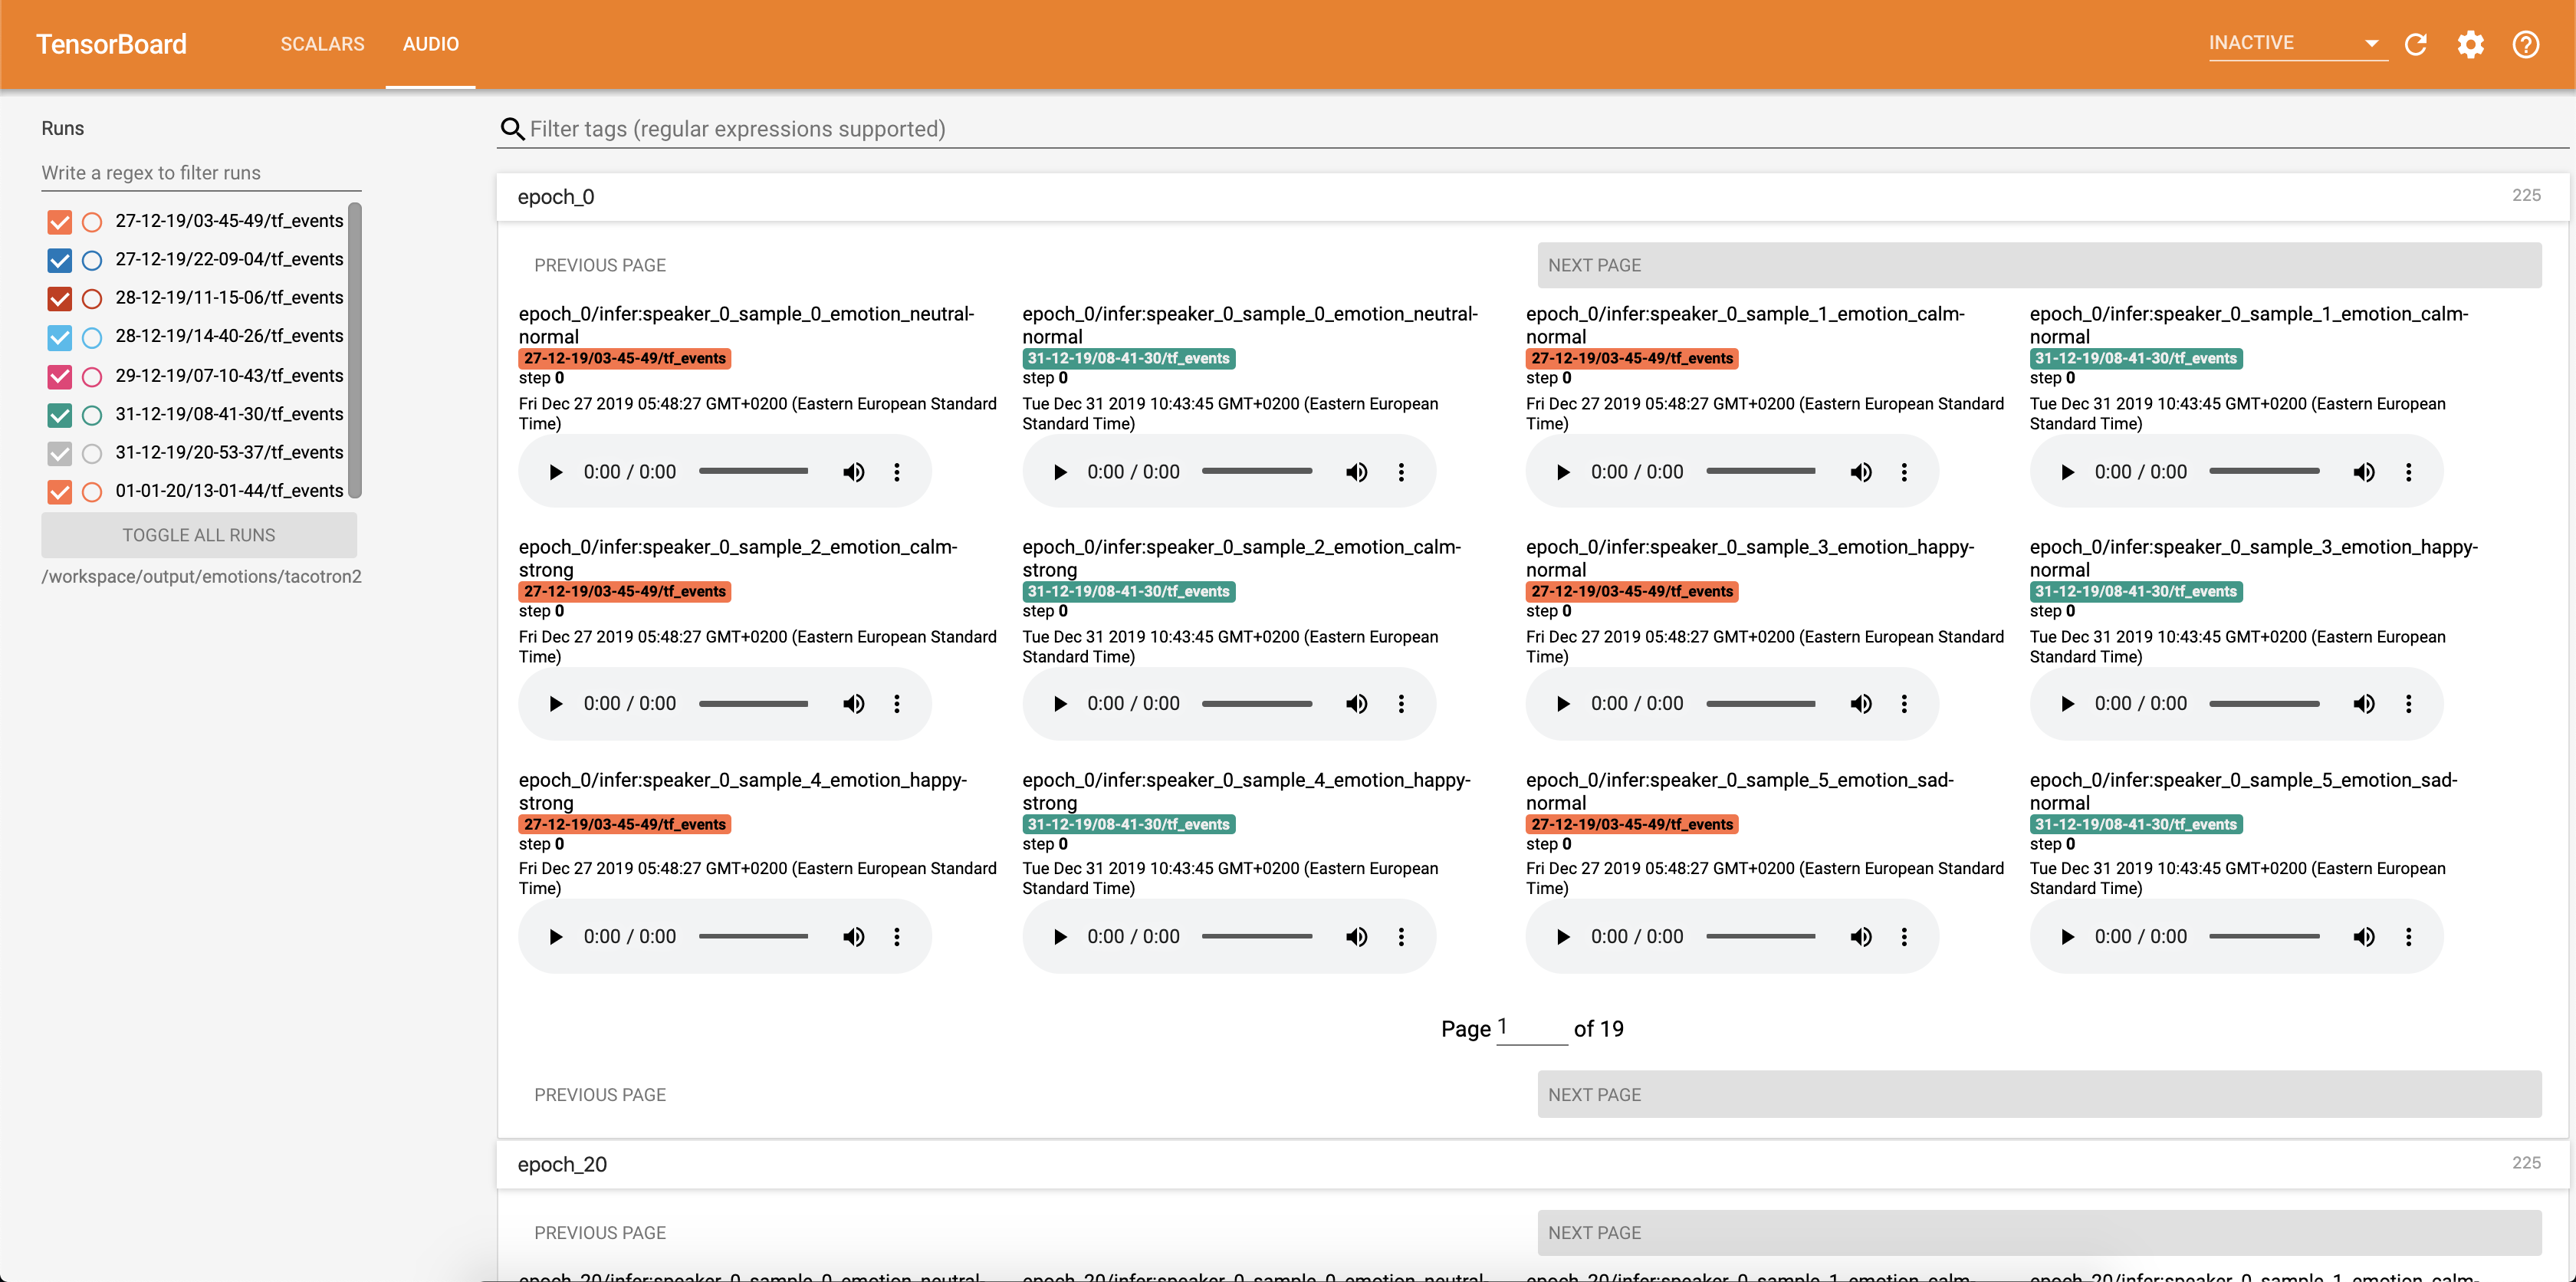Open TensorBoard settings gear icon
This screenshot has height=1282, width=2576.
2470,44
